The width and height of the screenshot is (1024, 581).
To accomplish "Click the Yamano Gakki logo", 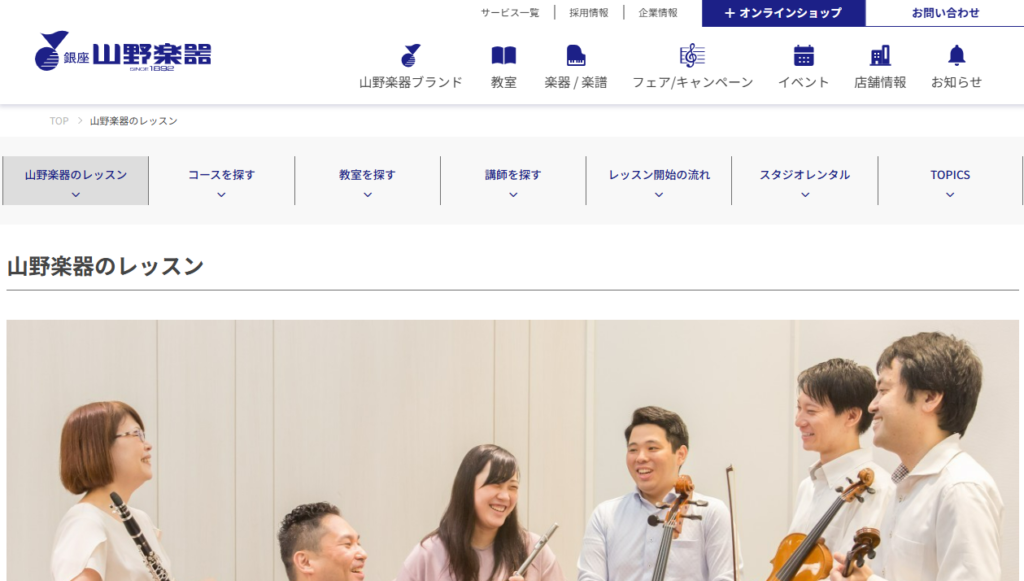I will pos(123,52).
